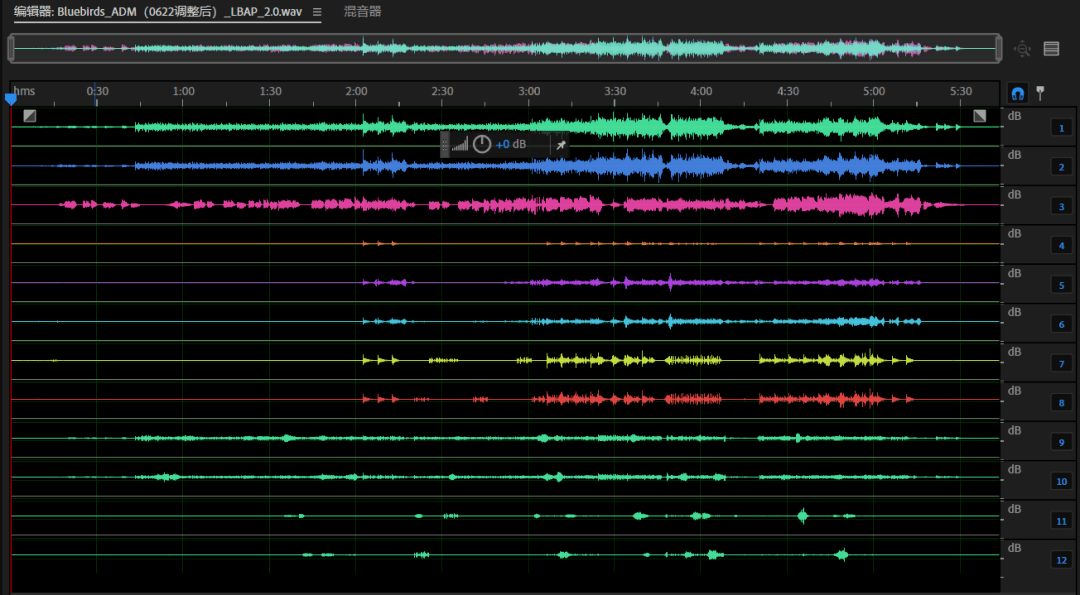Toggle channel 1 enable button
The height and width of the screenshot is (595, 1080).
(1061, 128)
